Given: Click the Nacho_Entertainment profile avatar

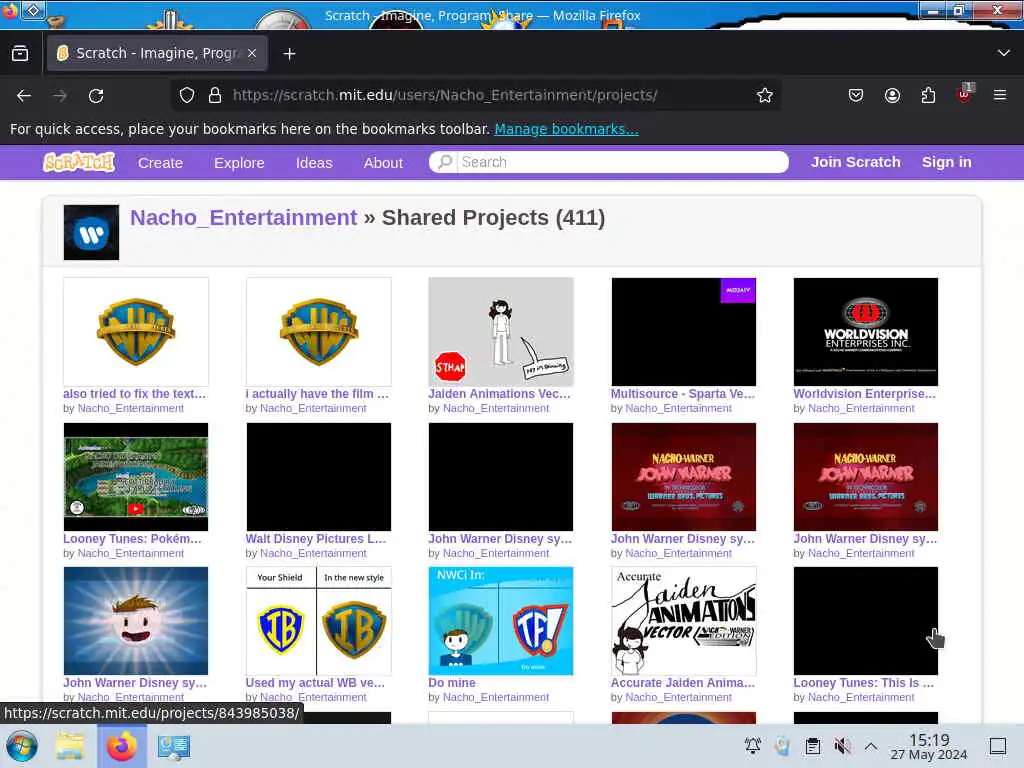Looking at the screenshot, I should [91, 232].
